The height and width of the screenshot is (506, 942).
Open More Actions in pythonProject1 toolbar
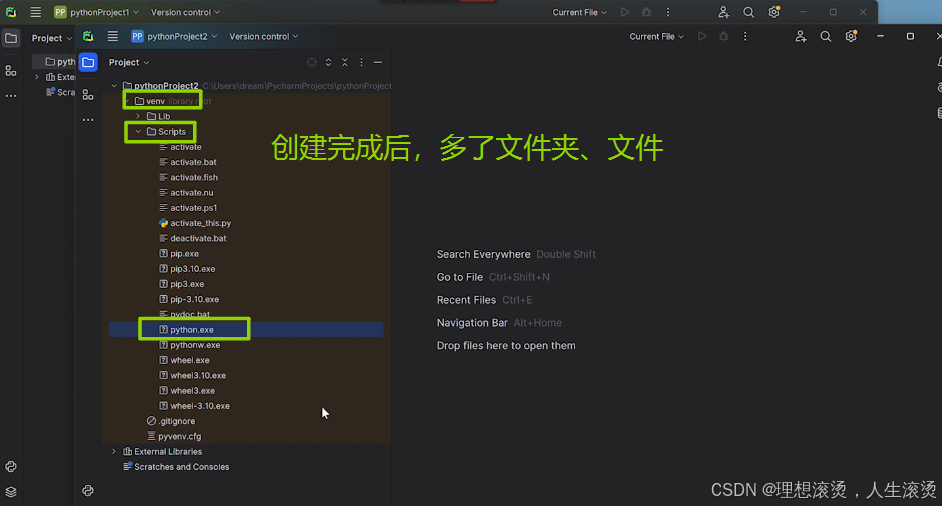pos(668,12)
